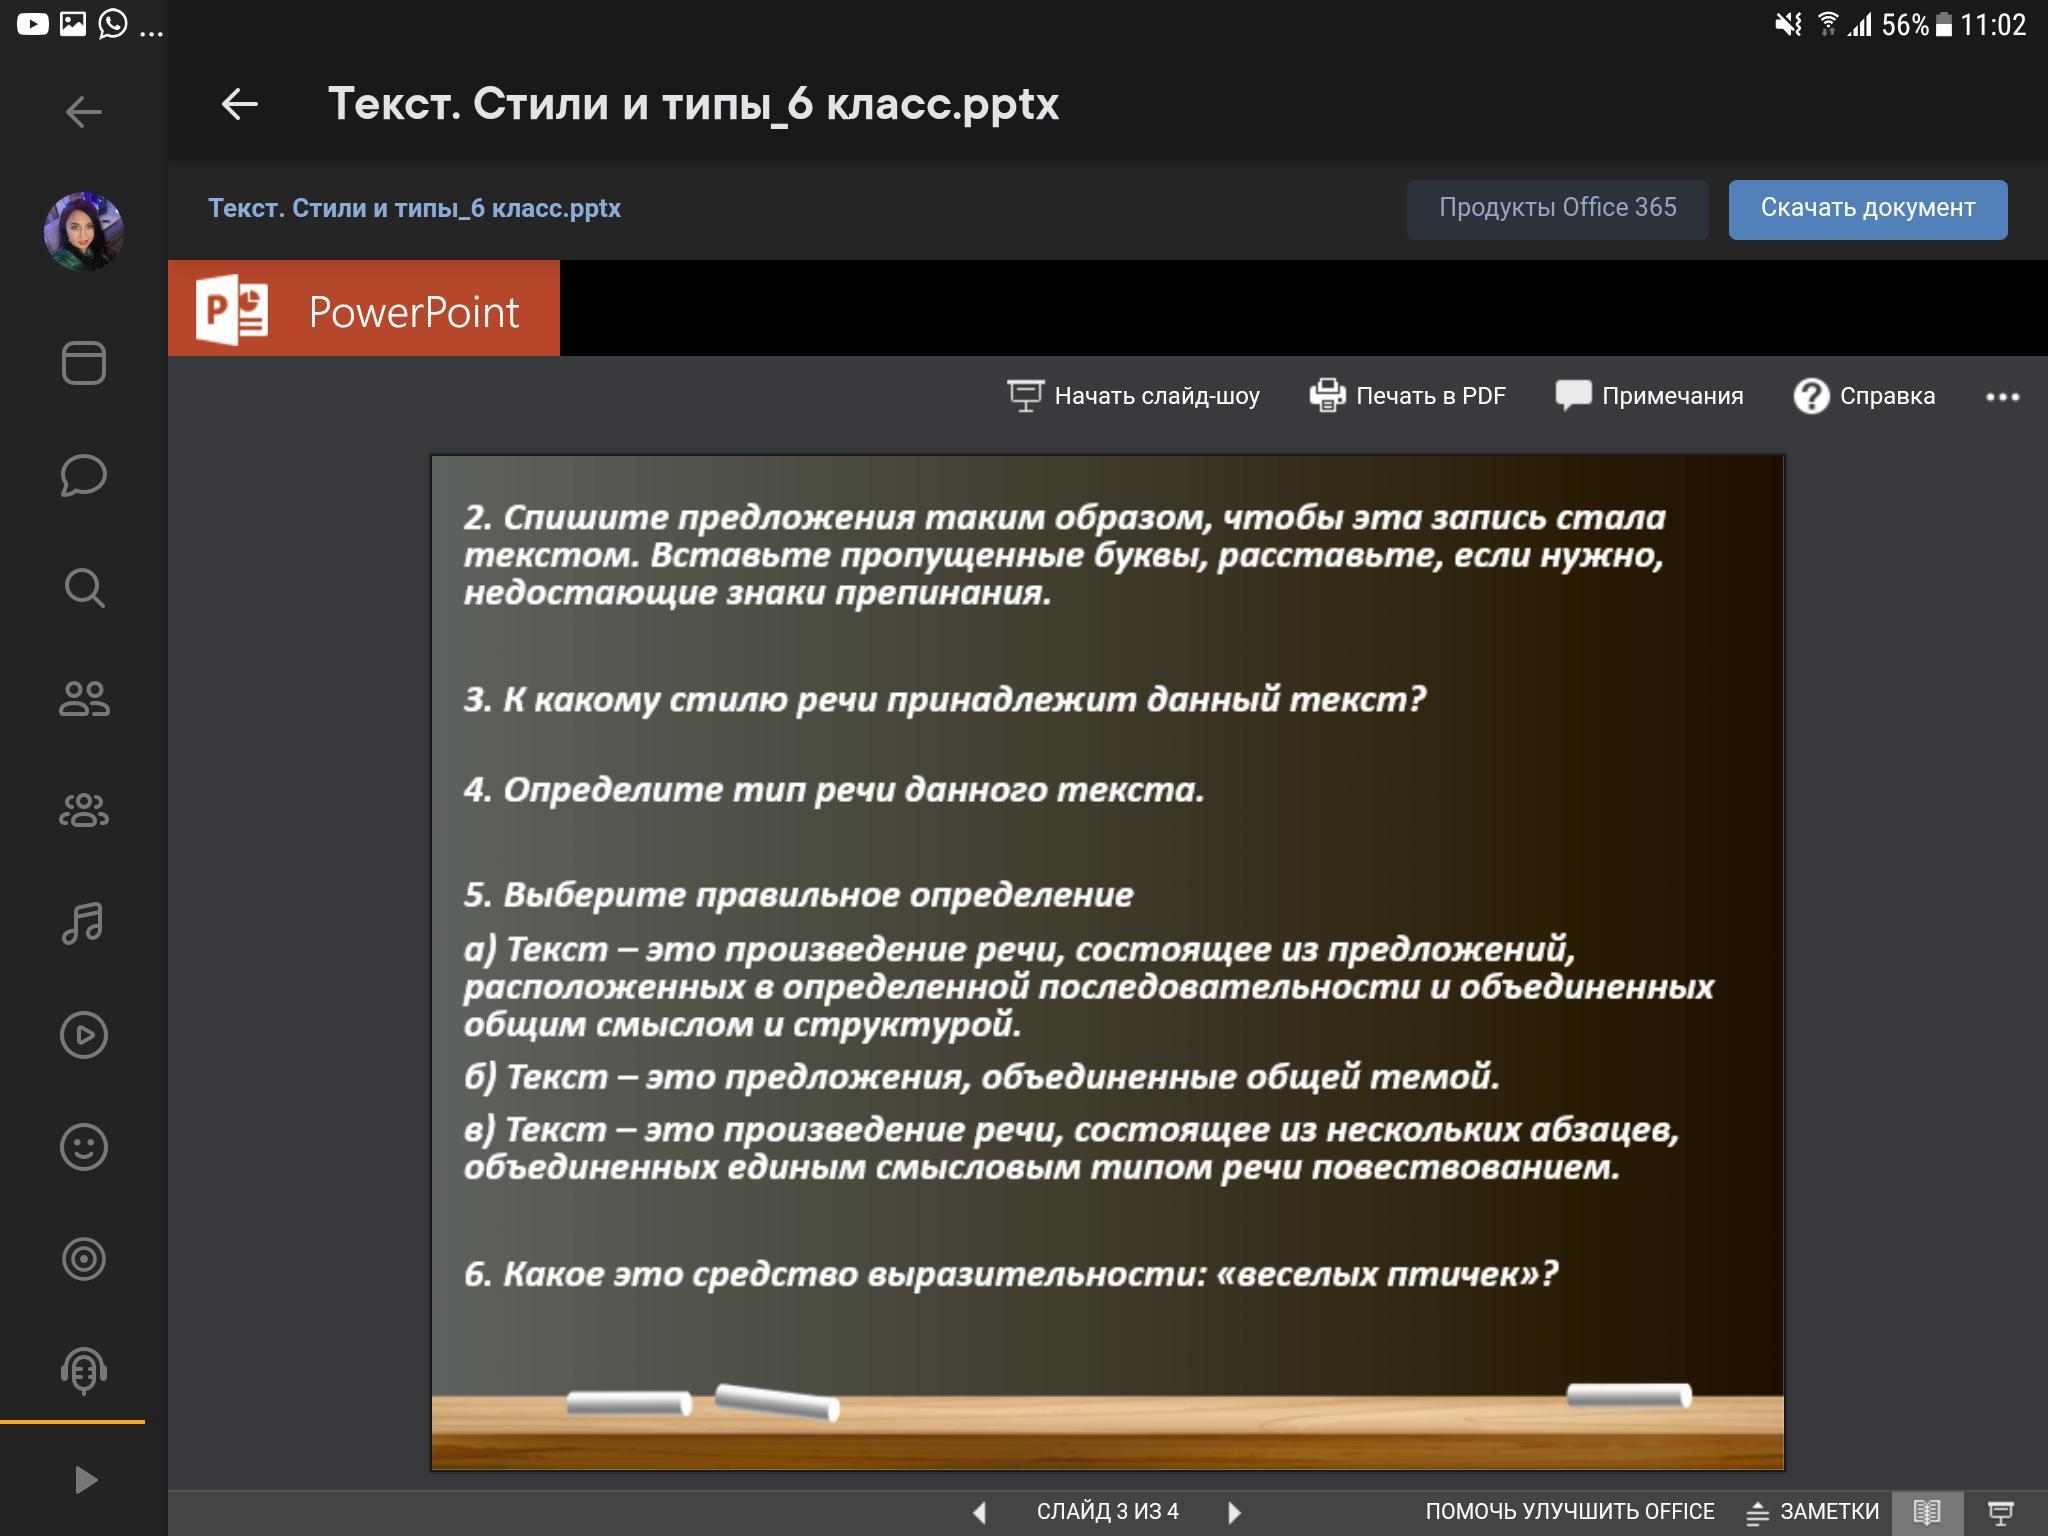Open the file name link in header

tap(414, 208)
